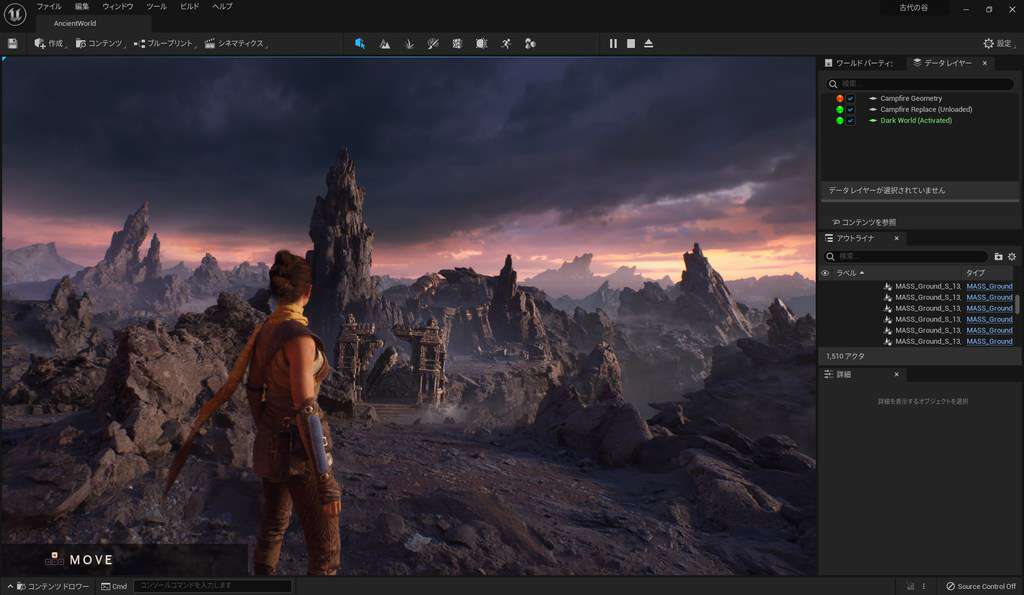Open the ブループリント (Blueprint) dropdown
The width and height of the screenshot is (1024, 595).
[165, 44]
